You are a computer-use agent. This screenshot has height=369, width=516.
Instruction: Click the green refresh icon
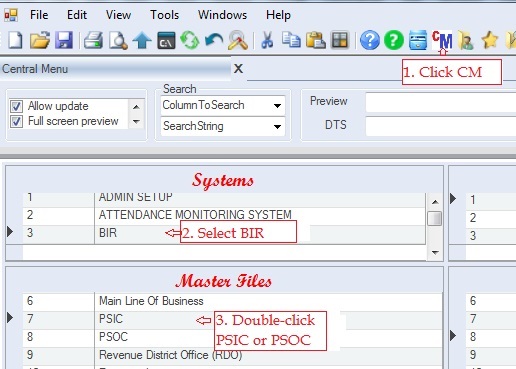[190, 40]
